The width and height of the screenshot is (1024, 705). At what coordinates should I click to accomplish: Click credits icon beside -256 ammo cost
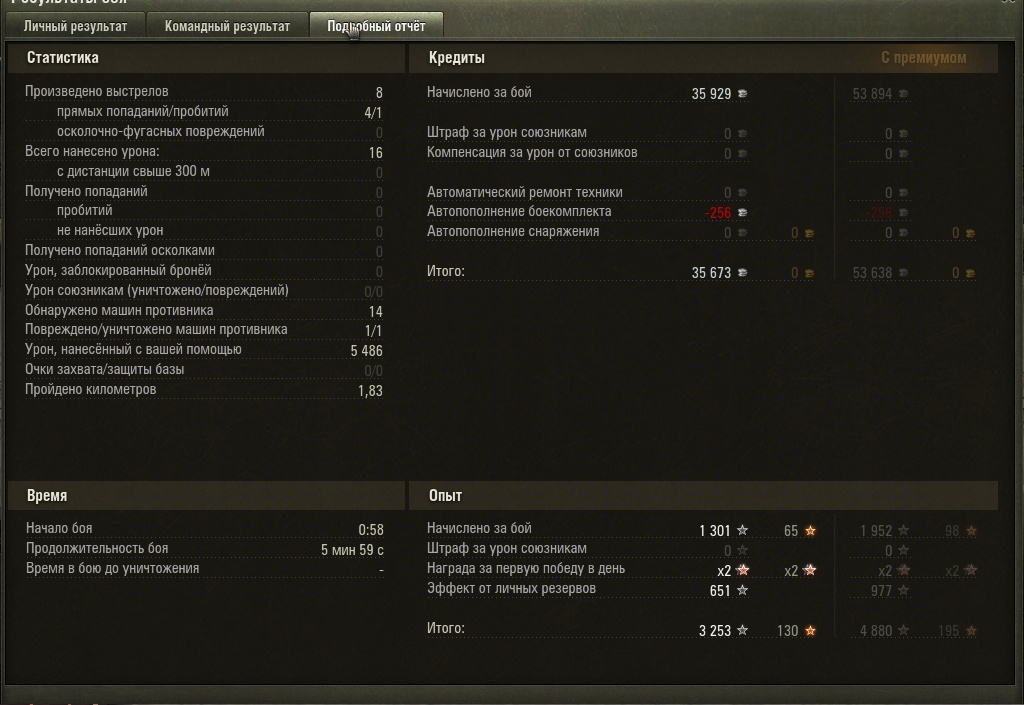pos(743,212)
